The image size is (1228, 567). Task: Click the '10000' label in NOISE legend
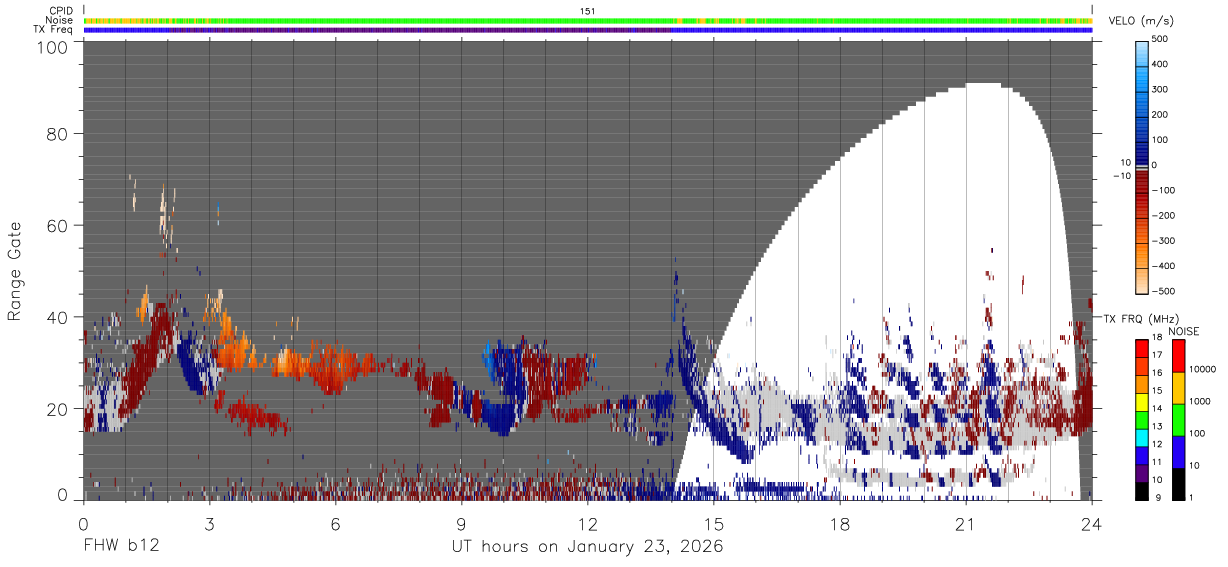1203,369
